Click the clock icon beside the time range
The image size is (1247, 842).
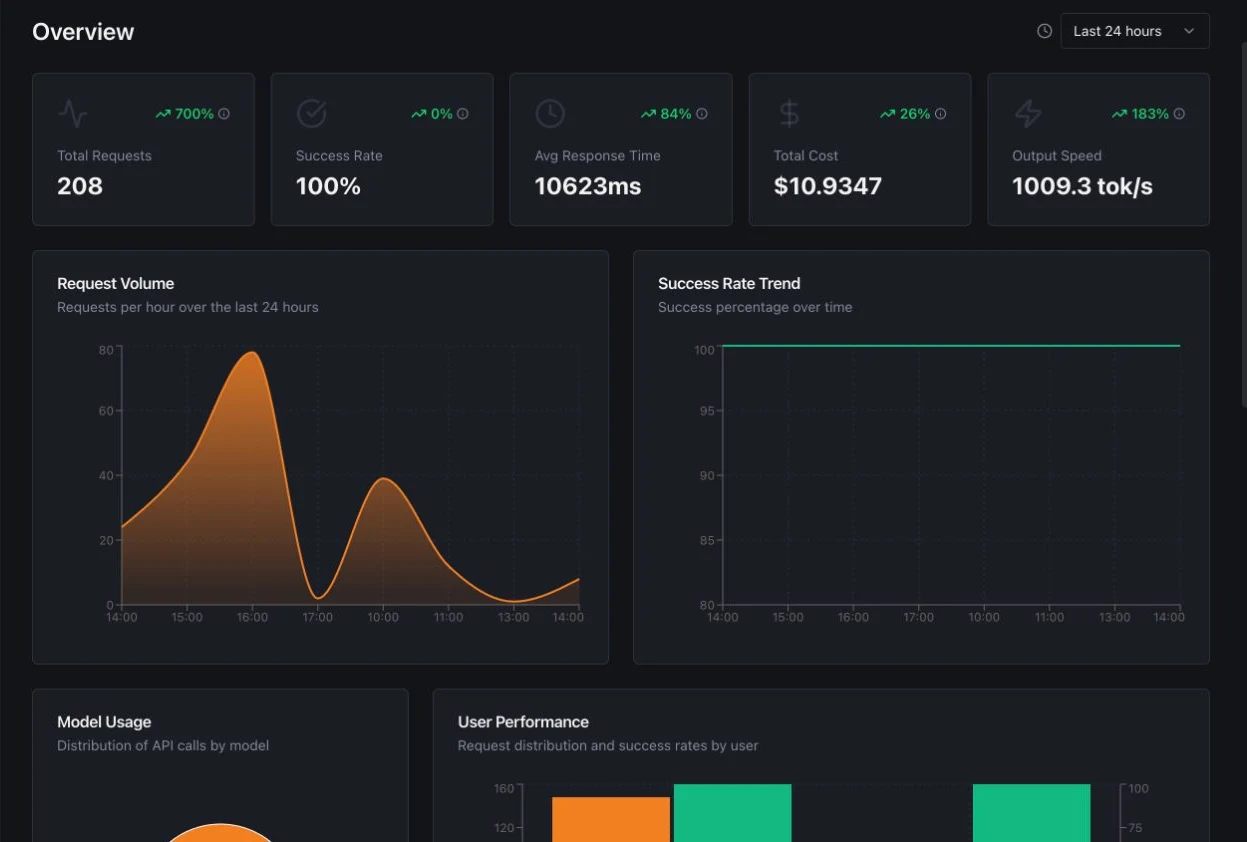[1044, 31]
